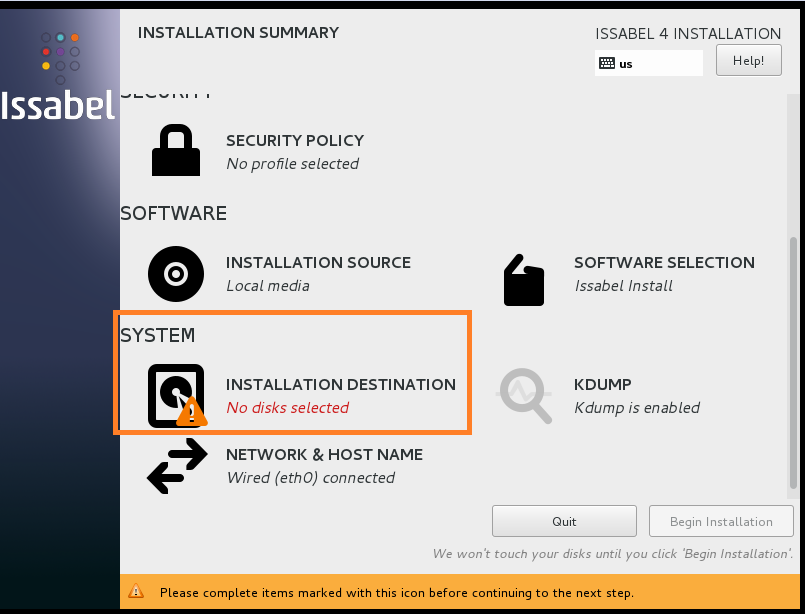Click 'Wired (eth0) connected' status text
This screenshot has width=805, height=614.
(x=310, y=478)
